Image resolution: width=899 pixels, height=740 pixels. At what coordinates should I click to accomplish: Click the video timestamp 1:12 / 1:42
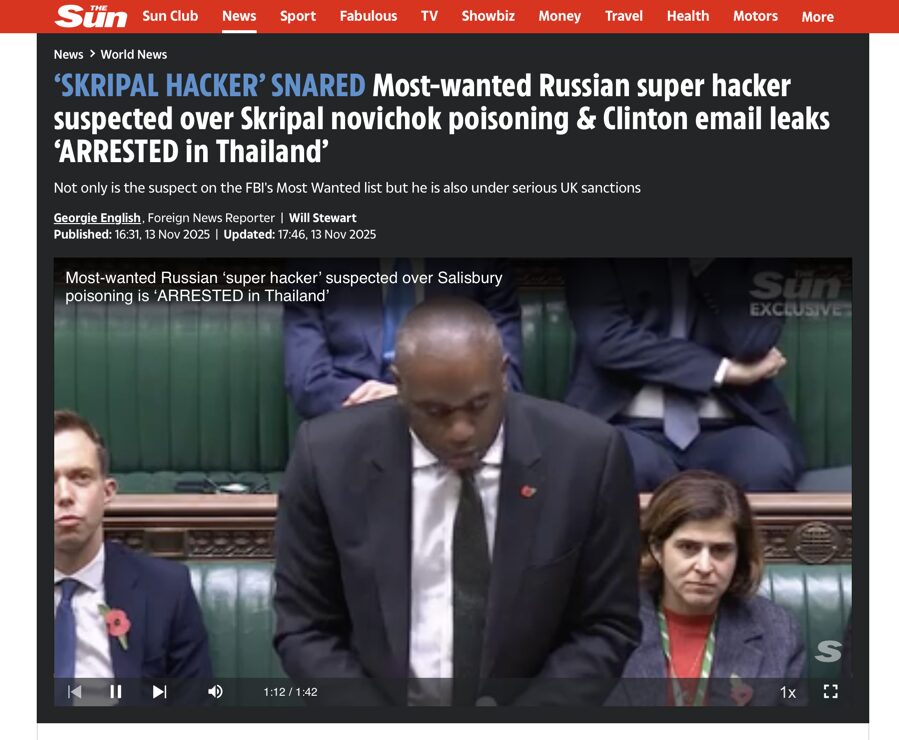(x=290, y=692)
